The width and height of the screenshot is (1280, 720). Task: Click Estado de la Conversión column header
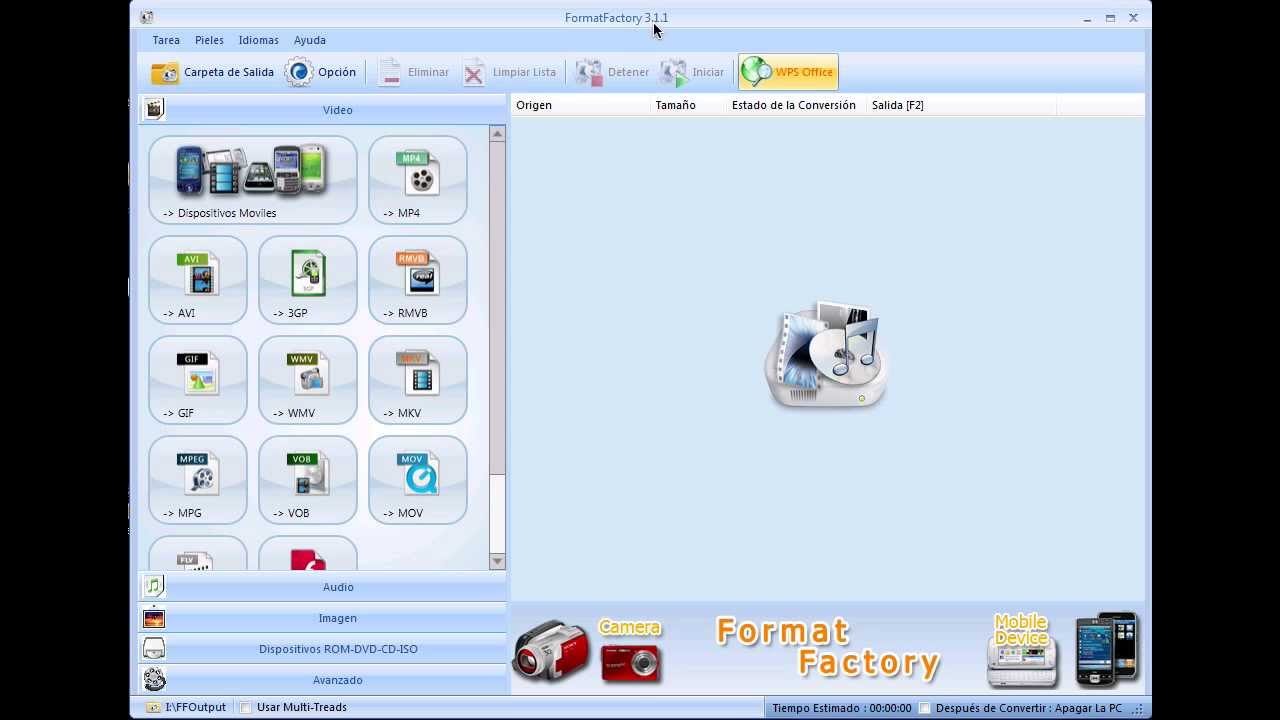pos(796,105)
